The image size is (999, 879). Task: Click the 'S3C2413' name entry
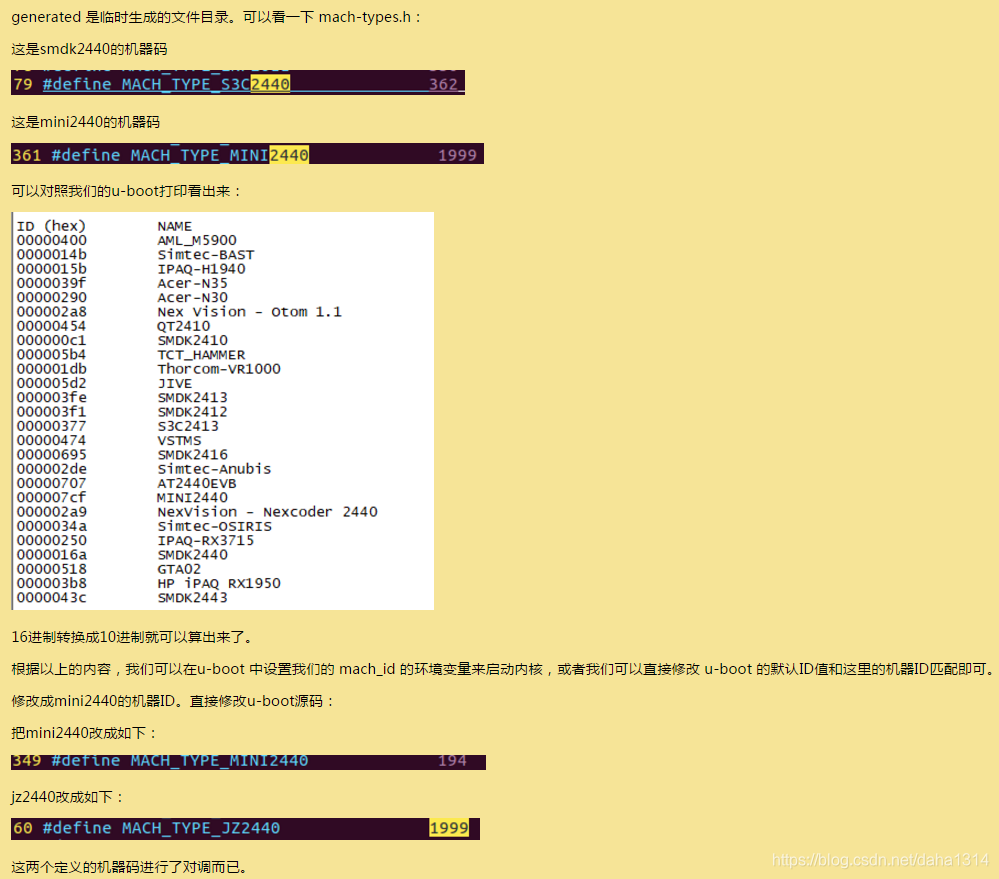188,426
